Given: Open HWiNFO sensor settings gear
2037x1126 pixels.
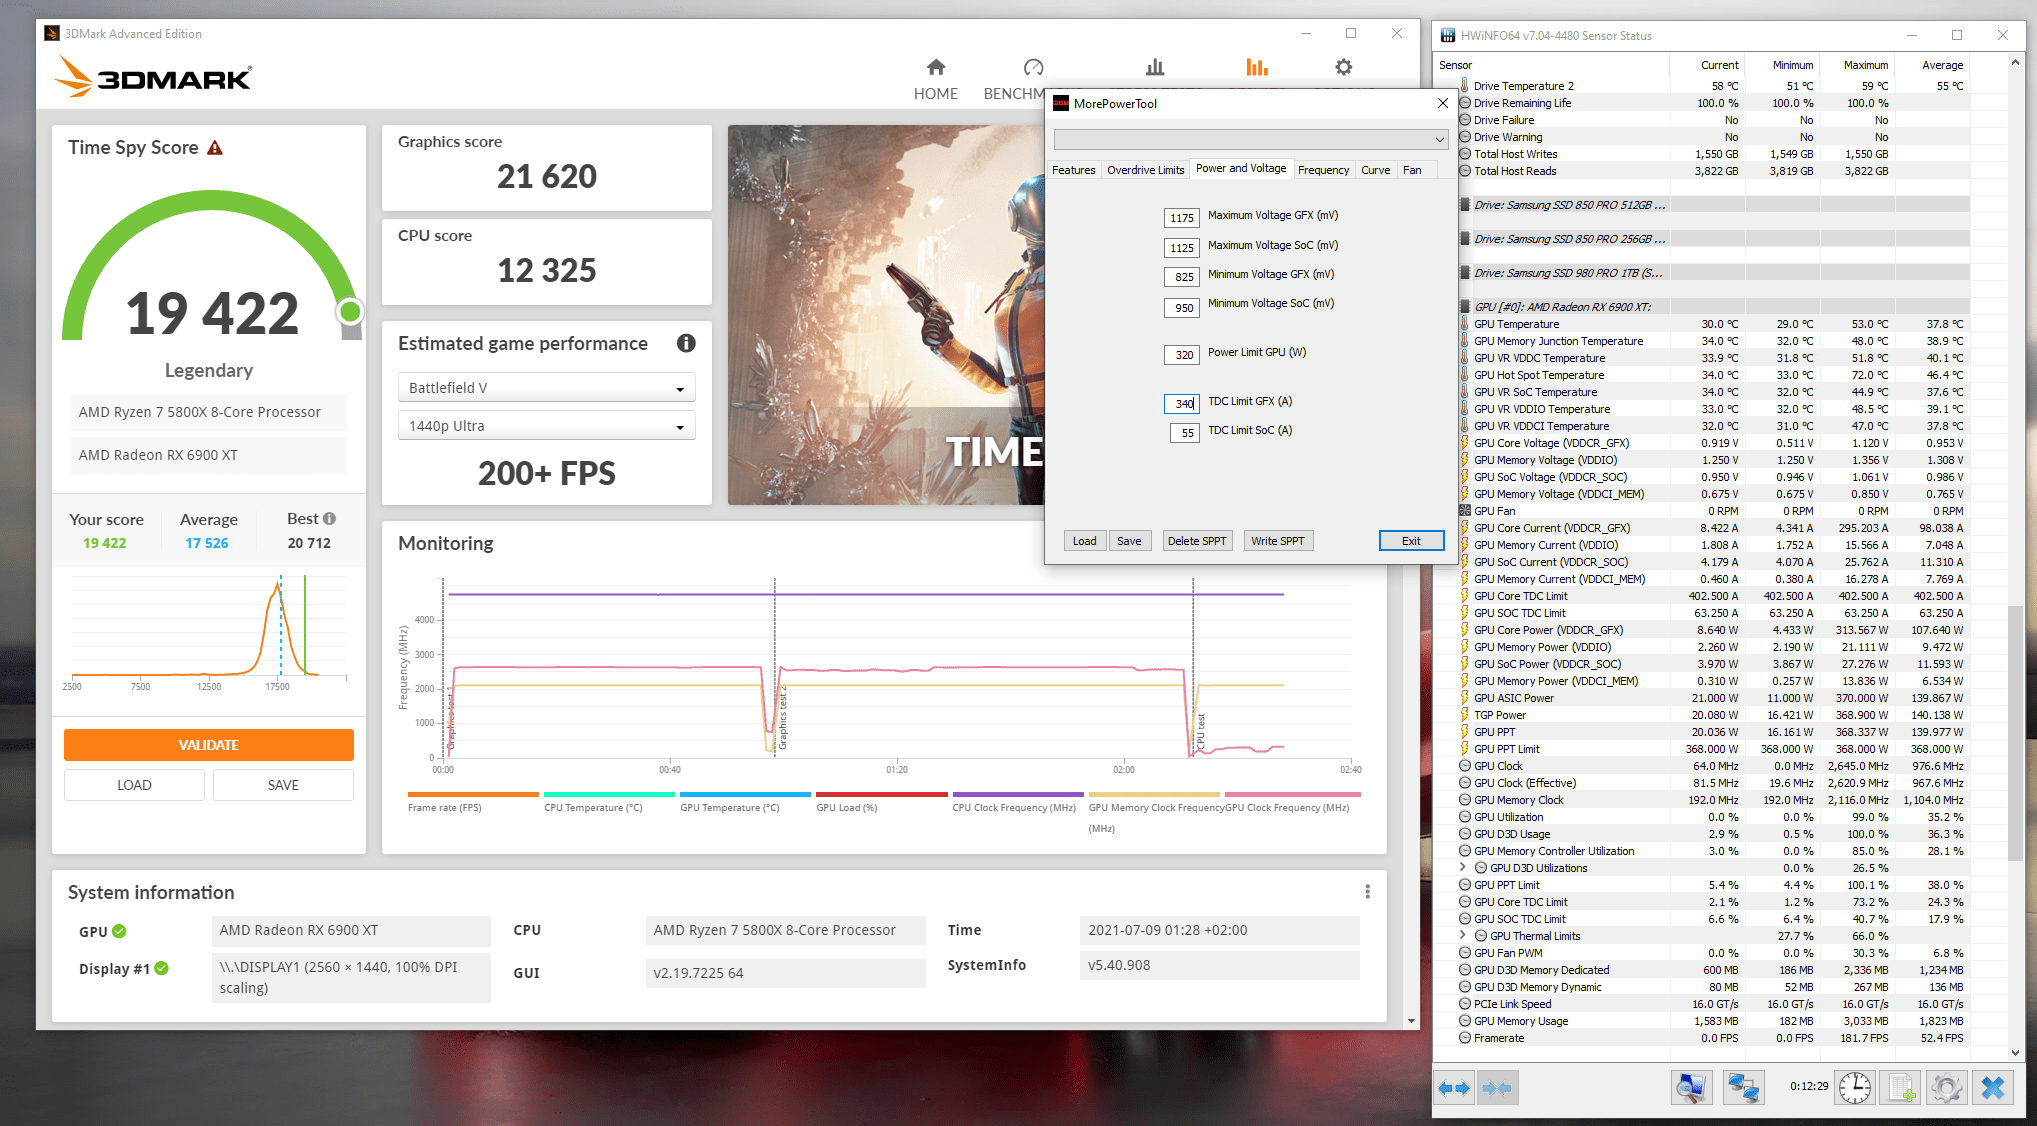Looking at the screenshot, I should (x=1946, y=1088).
